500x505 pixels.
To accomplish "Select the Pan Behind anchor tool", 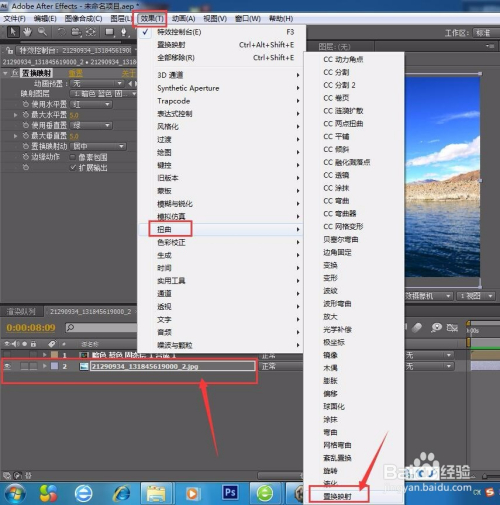I will pyautogui.click(x=91, y=32).
